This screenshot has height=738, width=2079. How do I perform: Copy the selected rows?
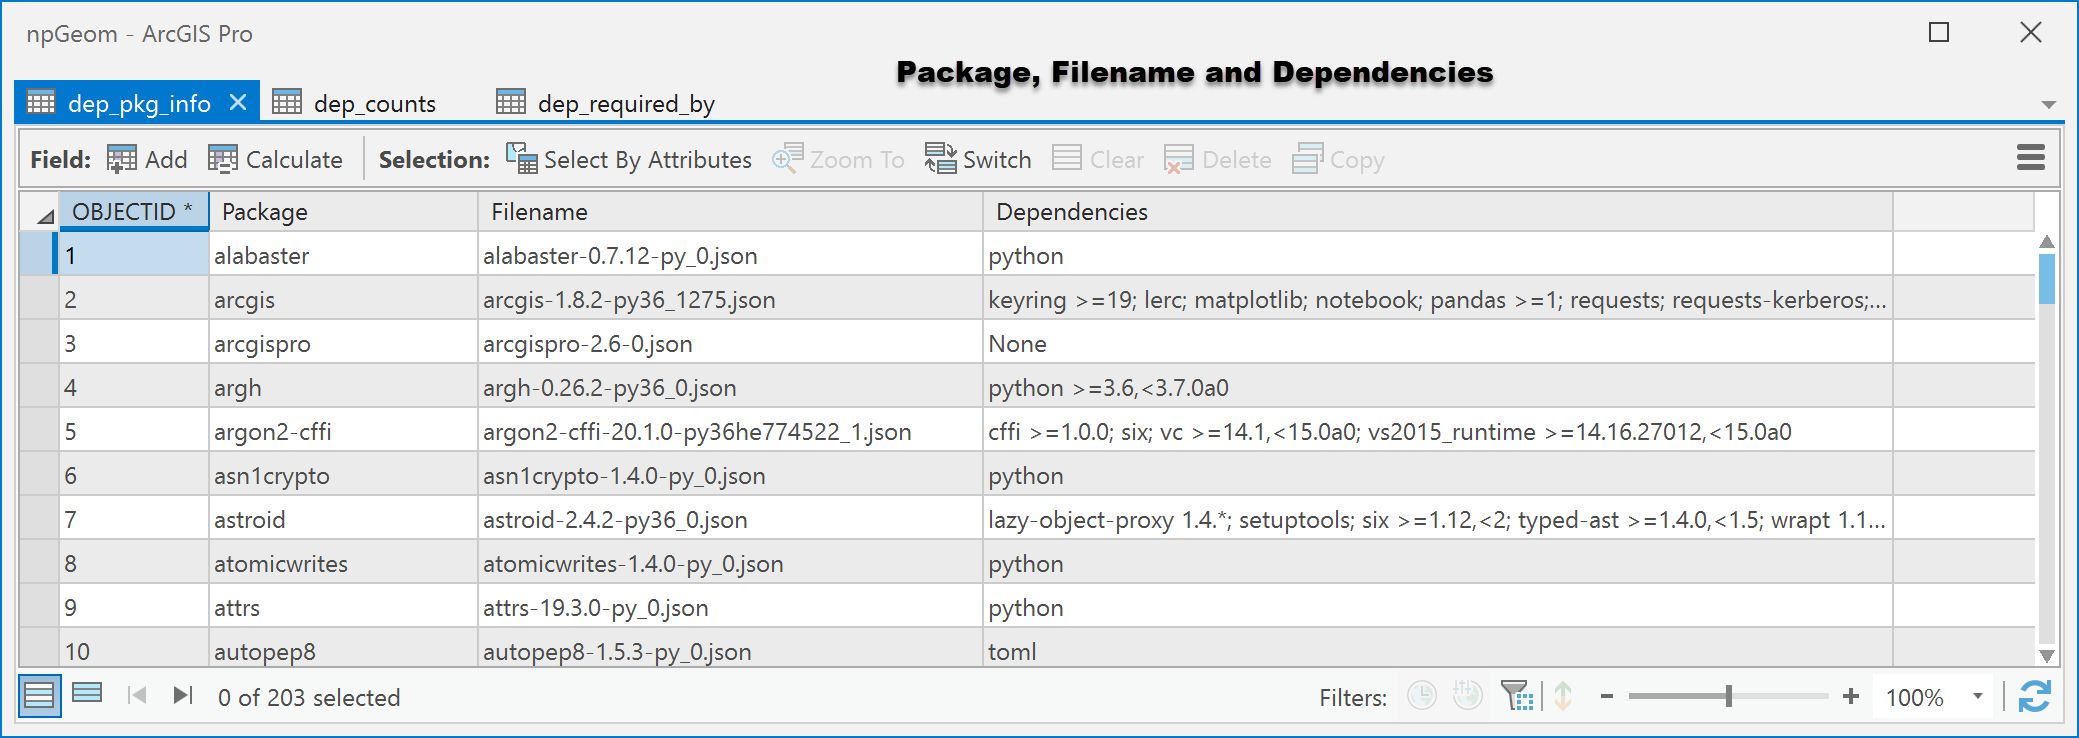1338,159
